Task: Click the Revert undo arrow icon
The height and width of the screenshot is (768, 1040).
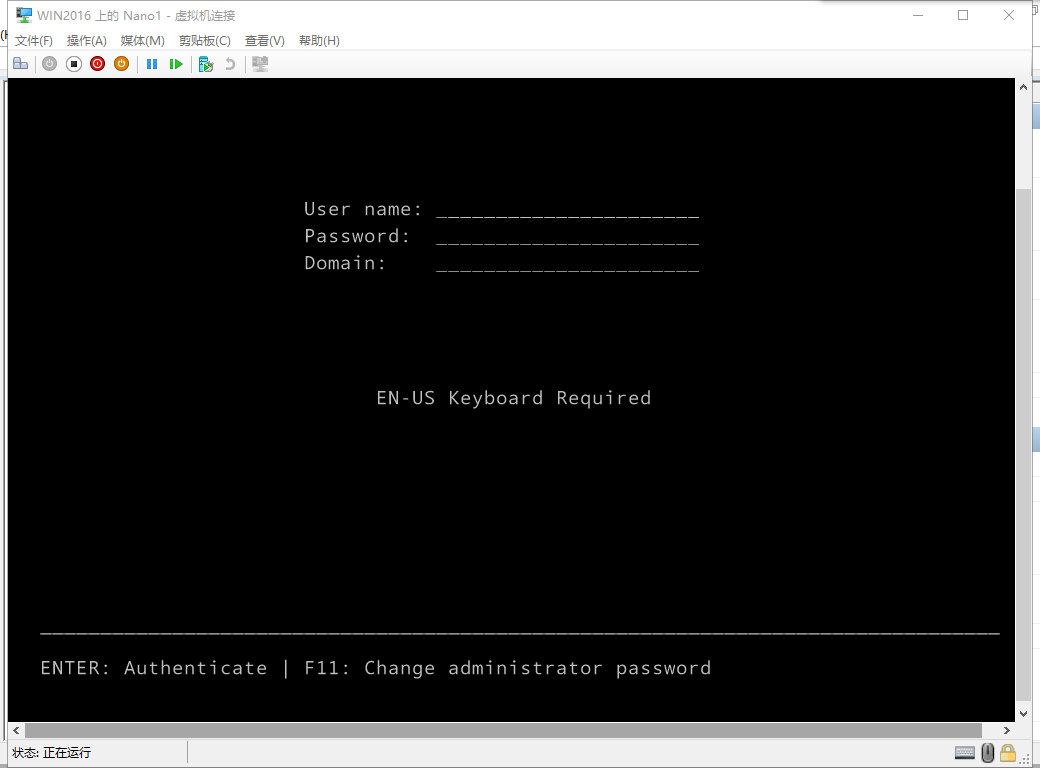Action: [x=230, y=64]
